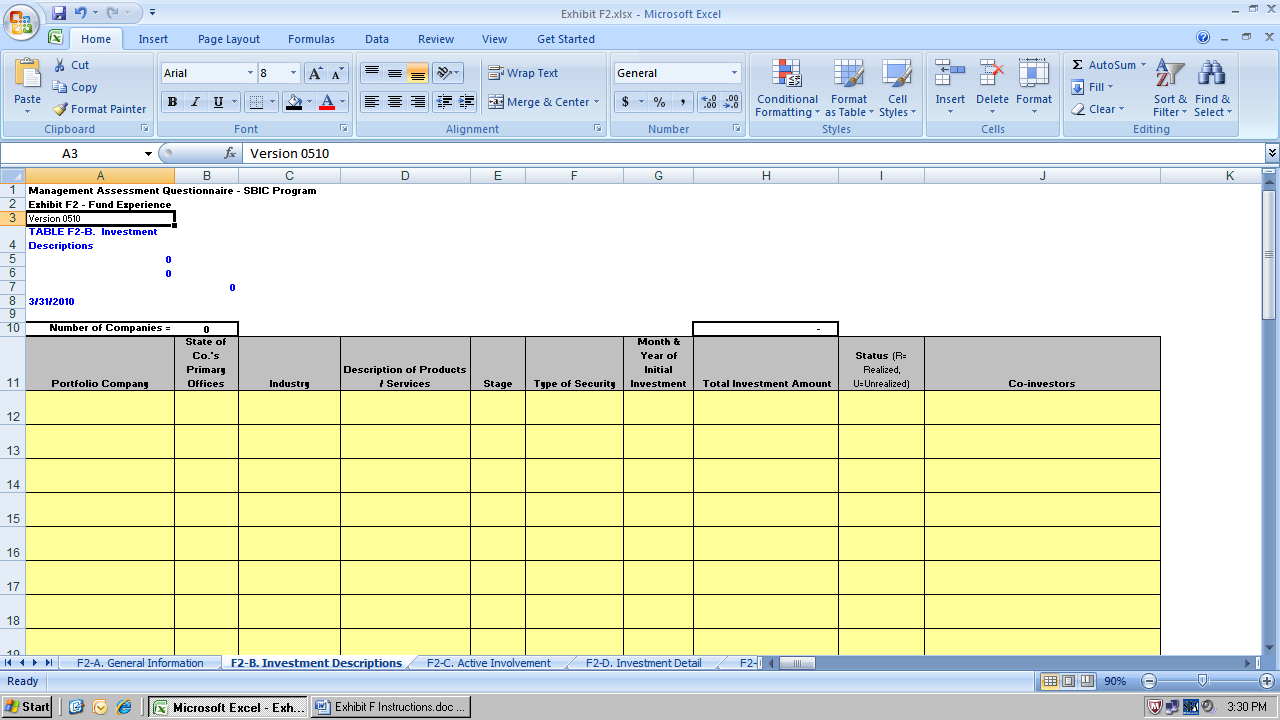
Task: Switch to Exhibit F Instructions.doc taskbar button
Action: pos(390,707)
